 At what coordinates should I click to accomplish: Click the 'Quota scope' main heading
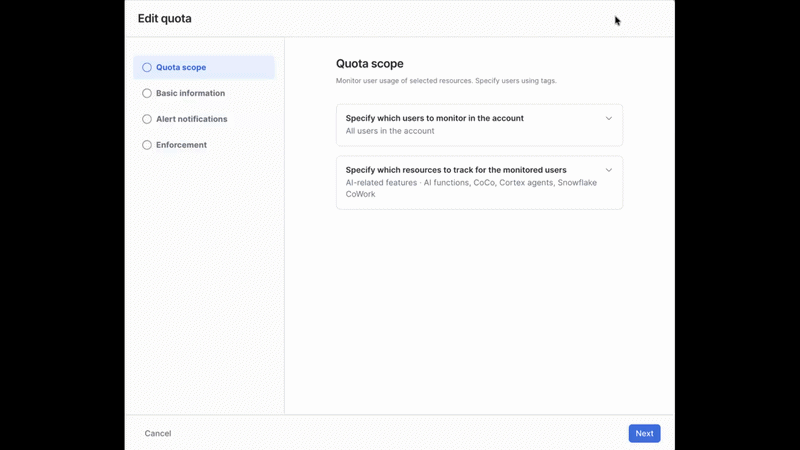click(369, 63)
